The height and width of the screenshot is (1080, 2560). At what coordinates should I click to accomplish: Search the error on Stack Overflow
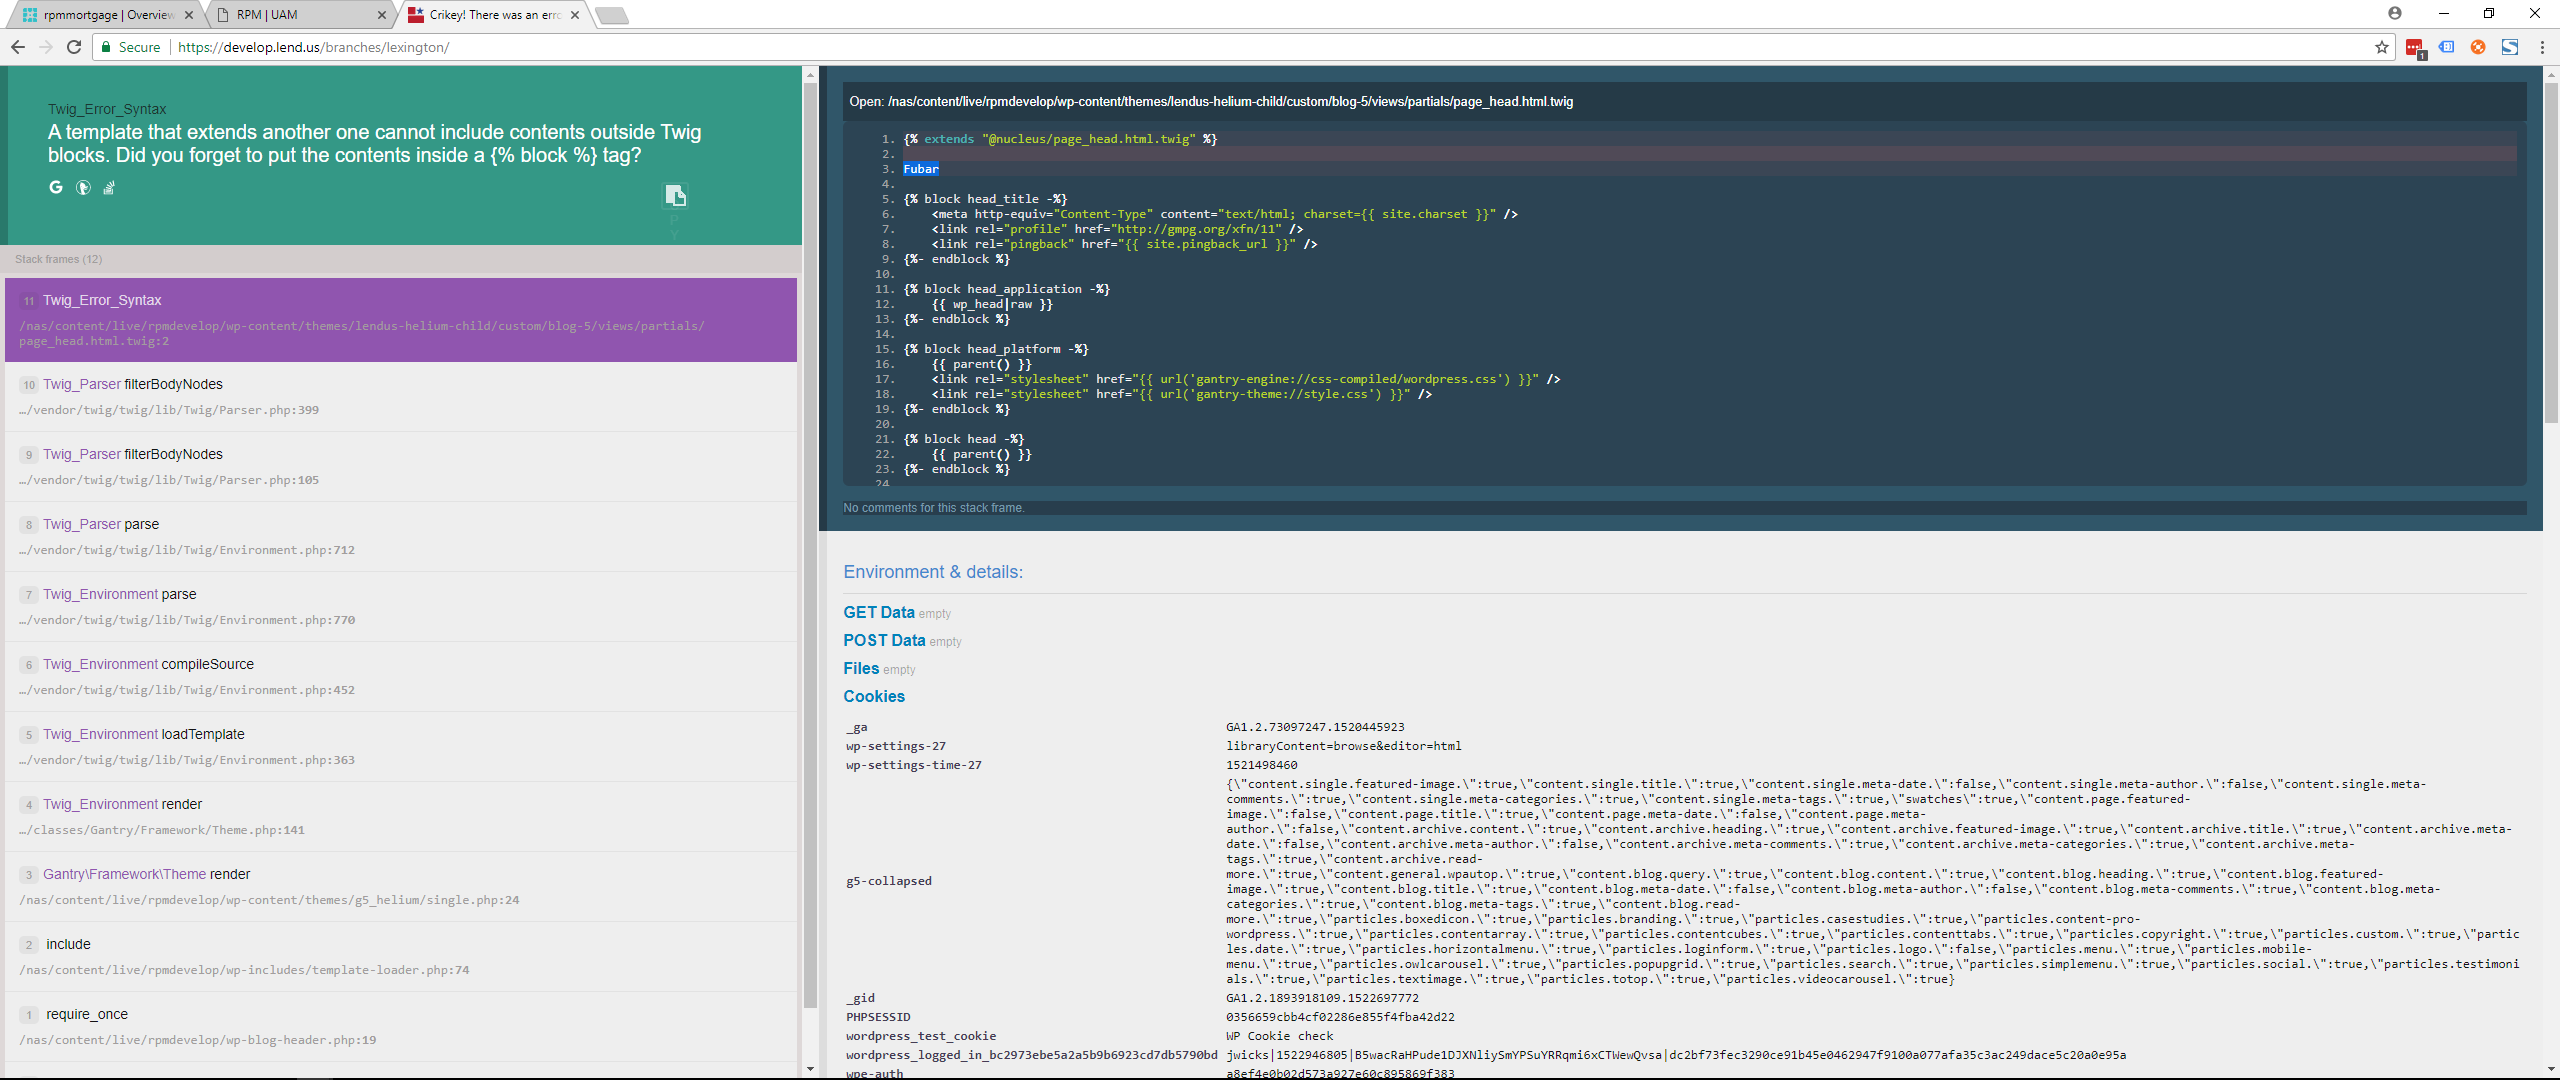pos(109,187)
